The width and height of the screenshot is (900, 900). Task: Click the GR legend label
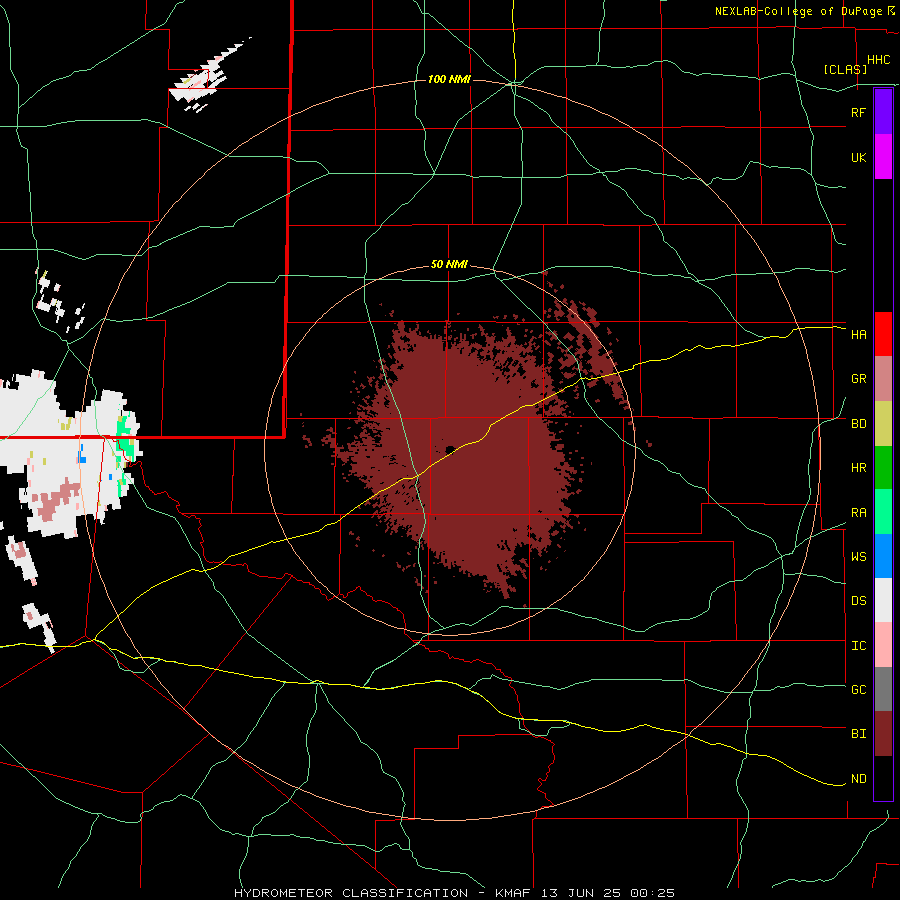pos(858,379)
